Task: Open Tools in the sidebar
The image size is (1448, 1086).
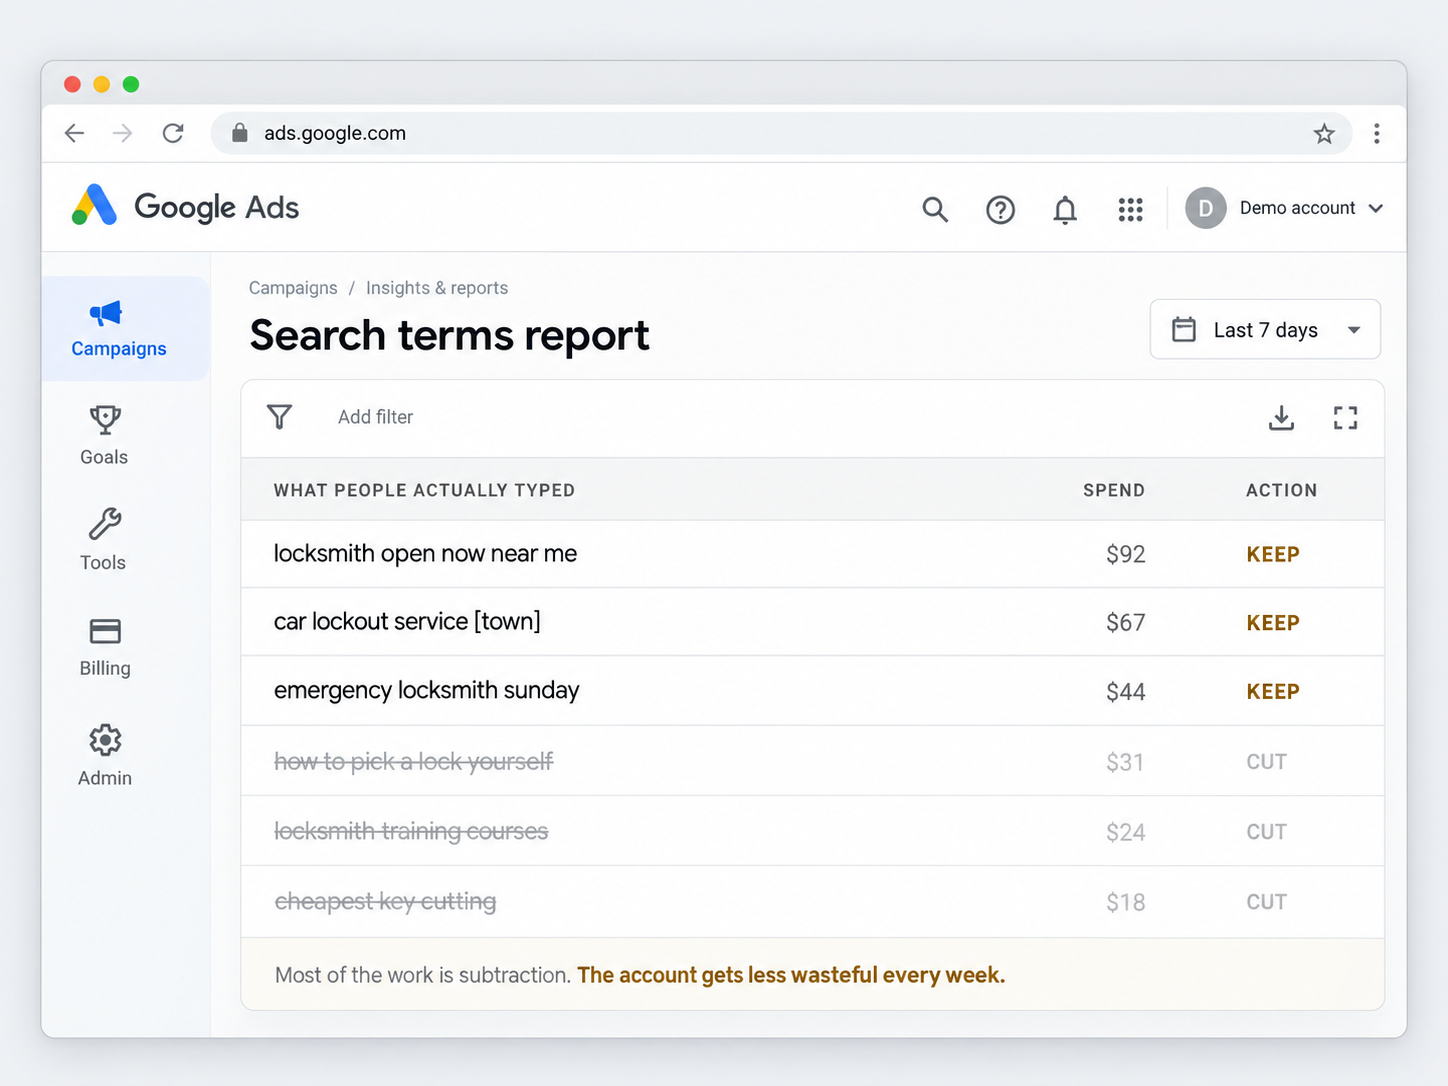Action: [104, 541]
